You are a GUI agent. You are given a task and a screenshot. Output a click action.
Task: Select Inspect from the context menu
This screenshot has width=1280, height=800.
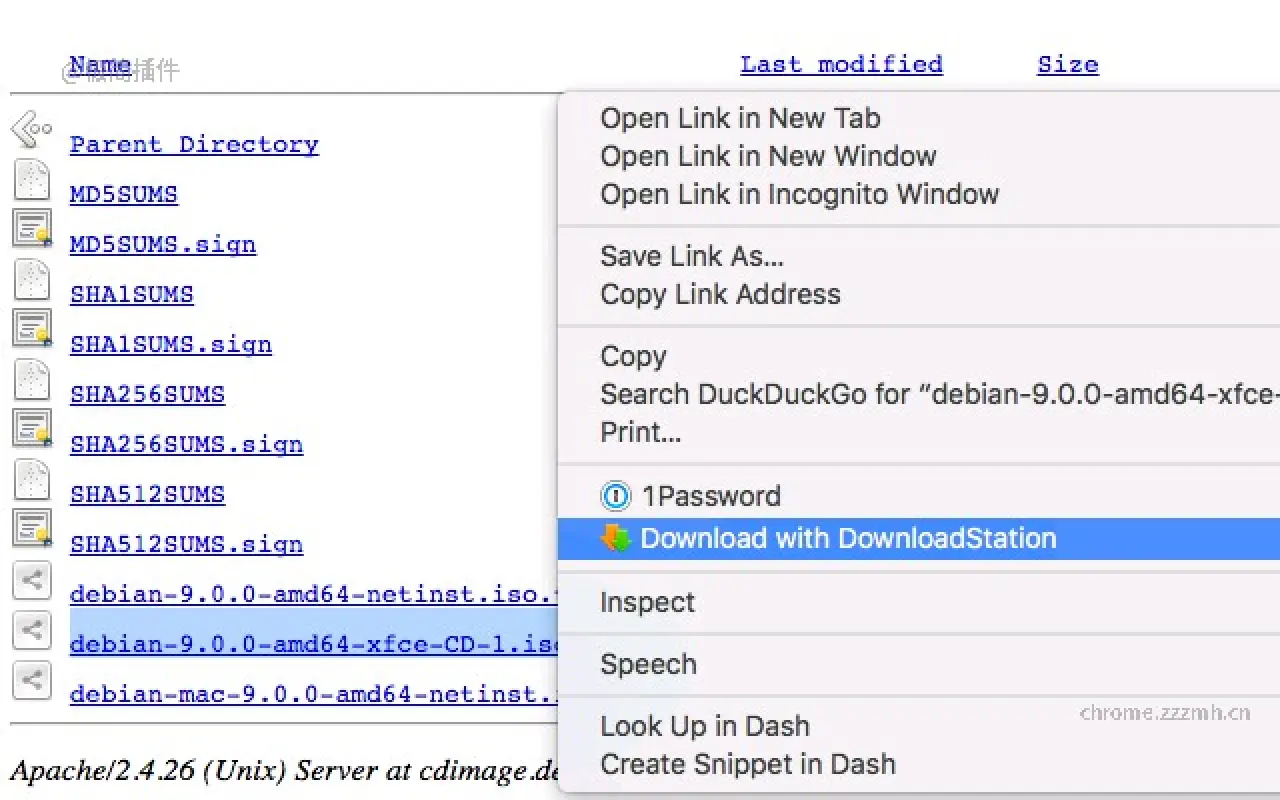[x=646, y=602]
